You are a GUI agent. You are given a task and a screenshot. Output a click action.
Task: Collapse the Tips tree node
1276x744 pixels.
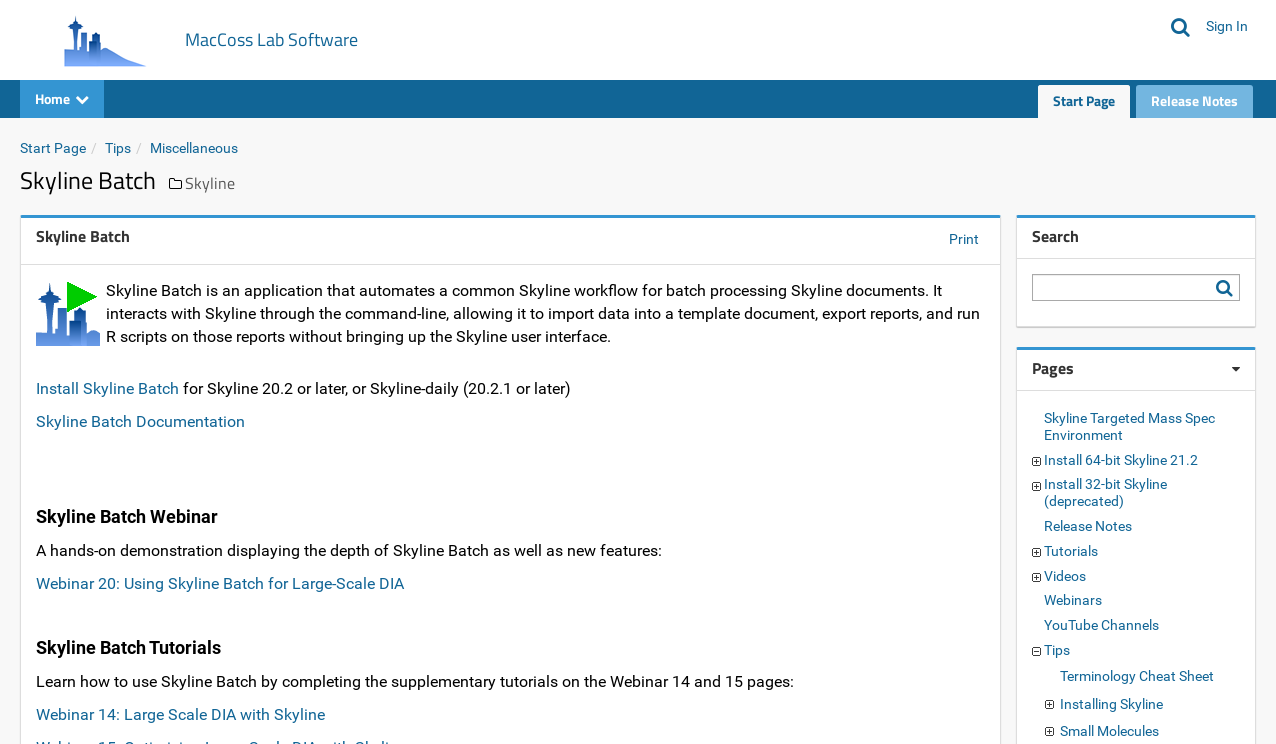point(1036,651)
